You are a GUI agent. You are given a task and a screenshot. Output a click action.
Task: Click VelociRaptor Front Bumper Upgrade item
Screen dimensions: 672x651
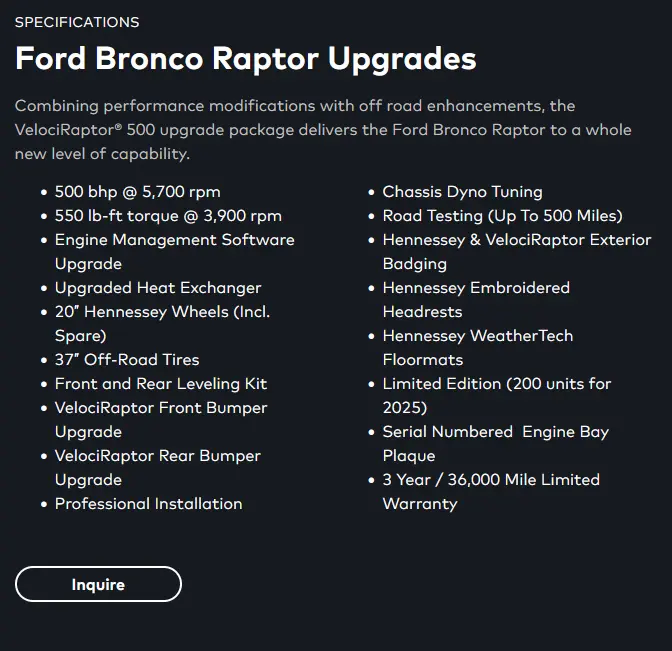click(161, 420)
